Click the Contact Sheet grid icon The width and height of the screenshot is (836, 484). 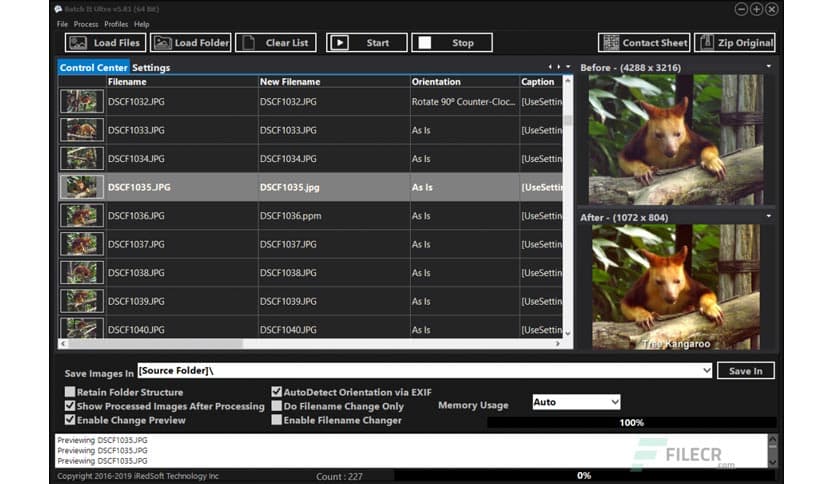(x=611, y=43)
